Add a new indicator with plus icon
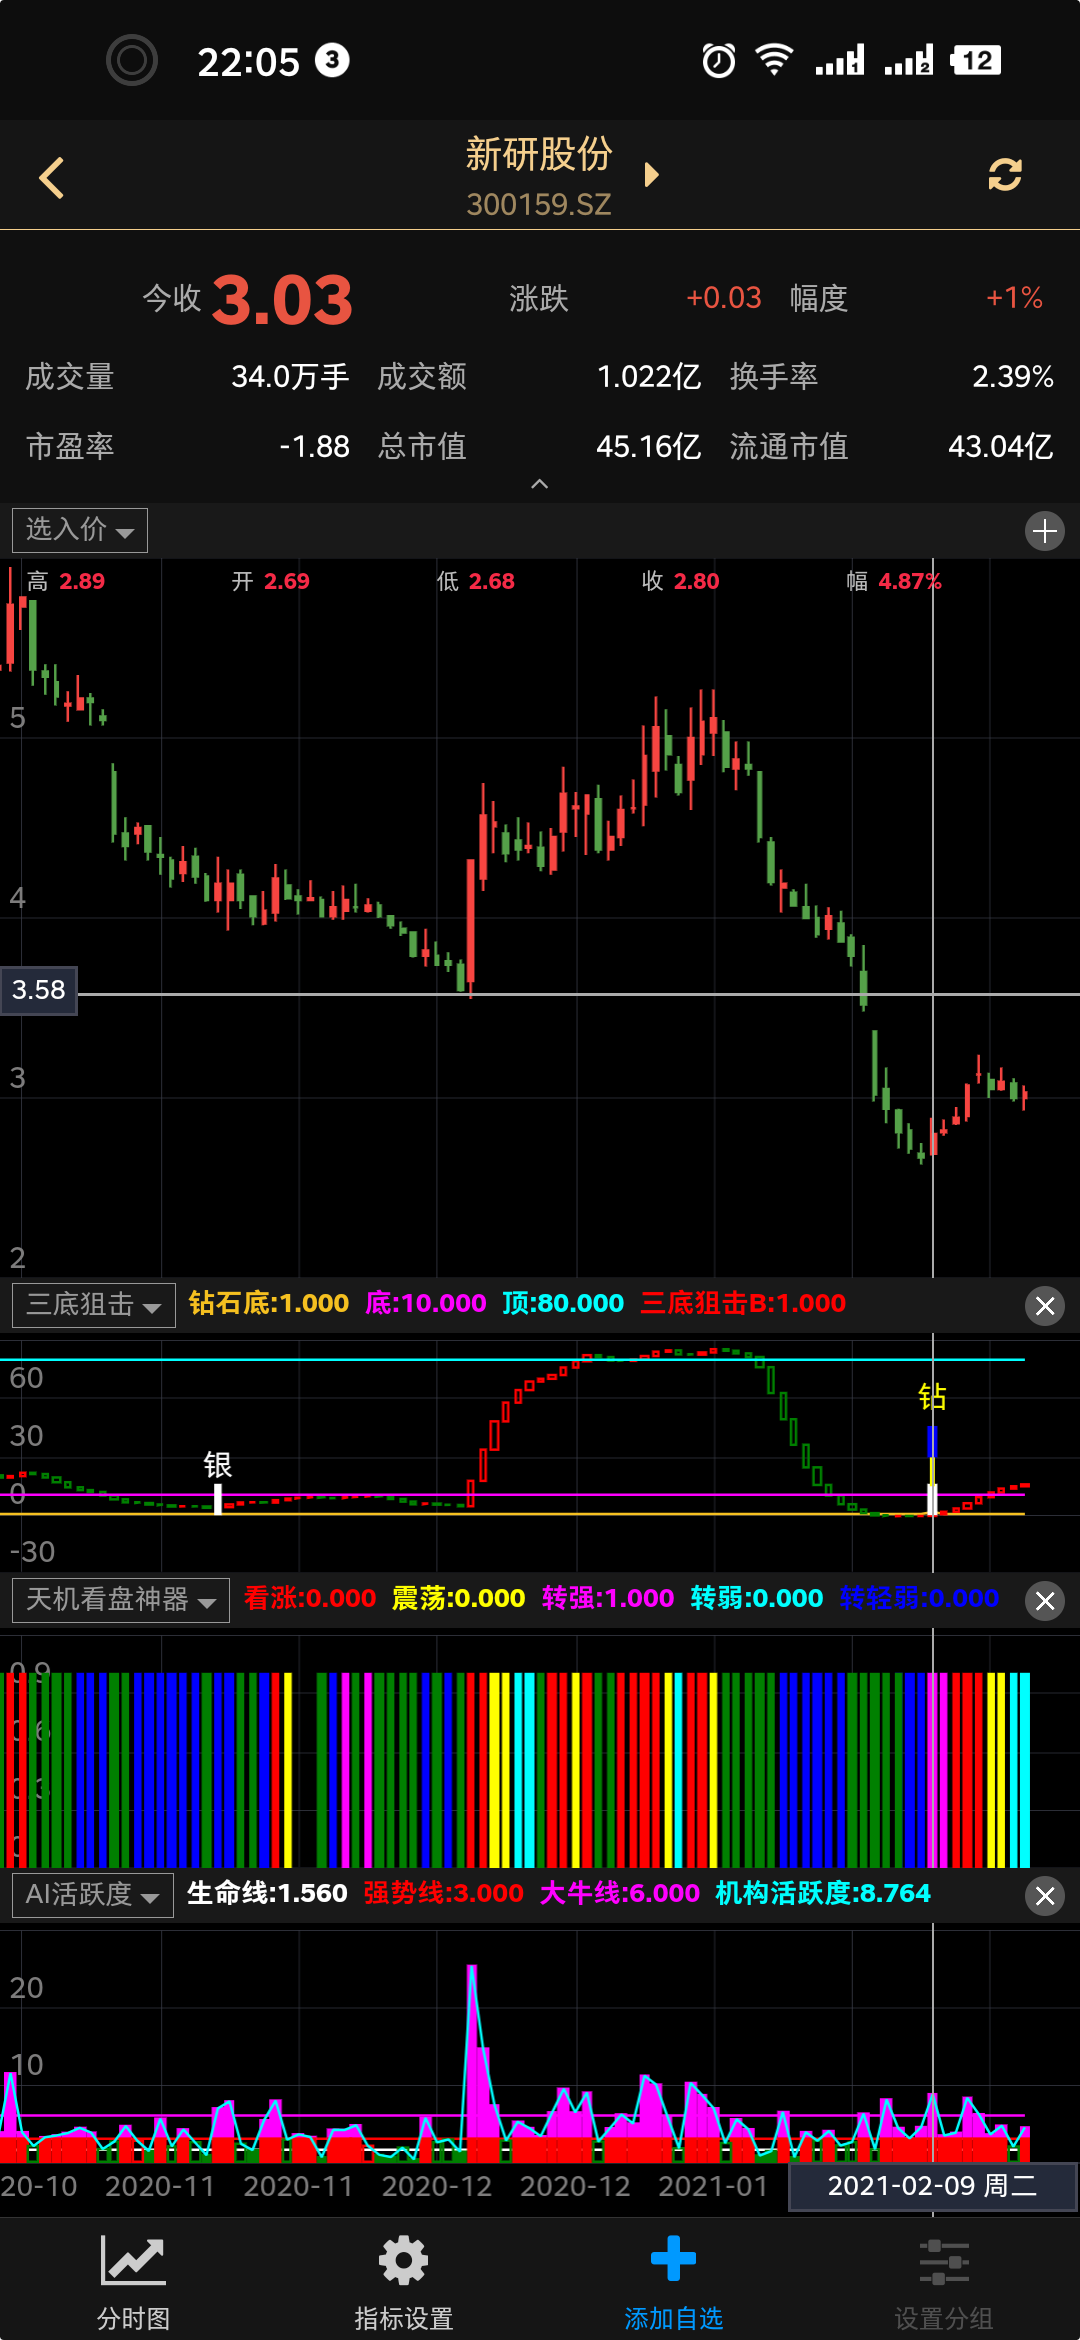 [1044, 531]
